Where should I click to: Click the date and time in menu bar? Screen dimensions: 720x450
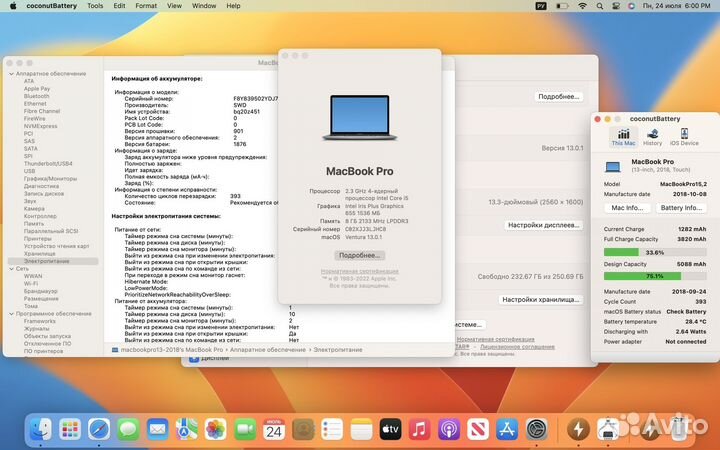(x=676, y=6)
